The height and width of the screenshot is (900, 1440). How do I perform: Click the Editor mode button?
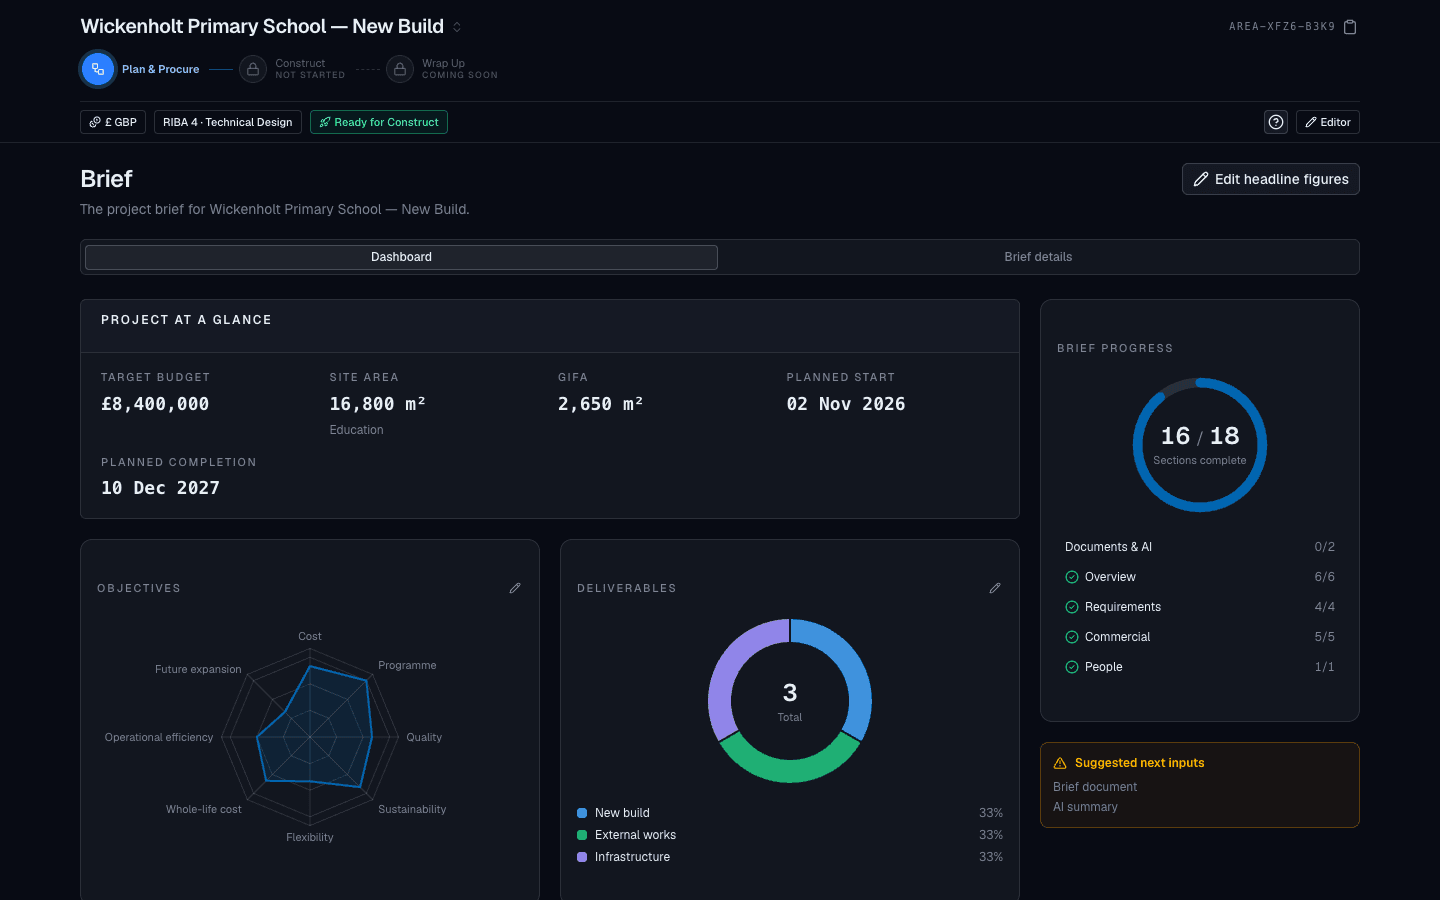[x=1328, y=122]
